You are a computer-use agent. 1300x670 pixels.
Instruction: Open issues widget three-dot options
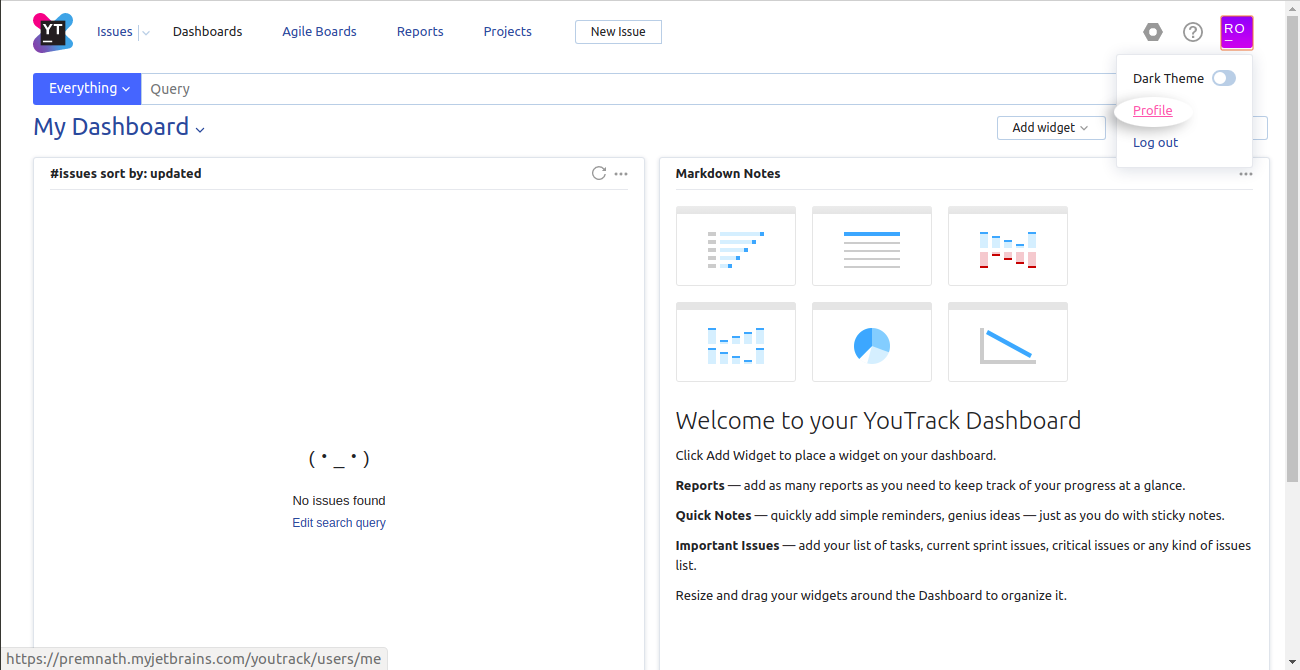coord(621,174)
